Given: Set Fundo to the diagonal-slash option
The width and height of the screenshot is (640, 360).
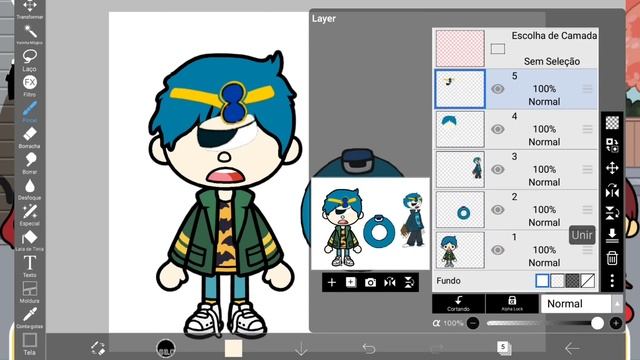Looking at the screenshot, I should coord(587,281).
